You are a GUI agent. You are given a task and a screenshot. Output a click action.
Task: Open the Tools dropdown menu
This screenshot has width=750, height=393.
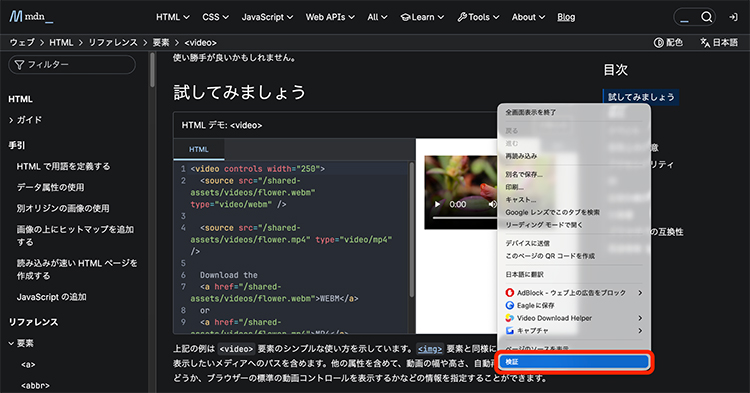478,17
